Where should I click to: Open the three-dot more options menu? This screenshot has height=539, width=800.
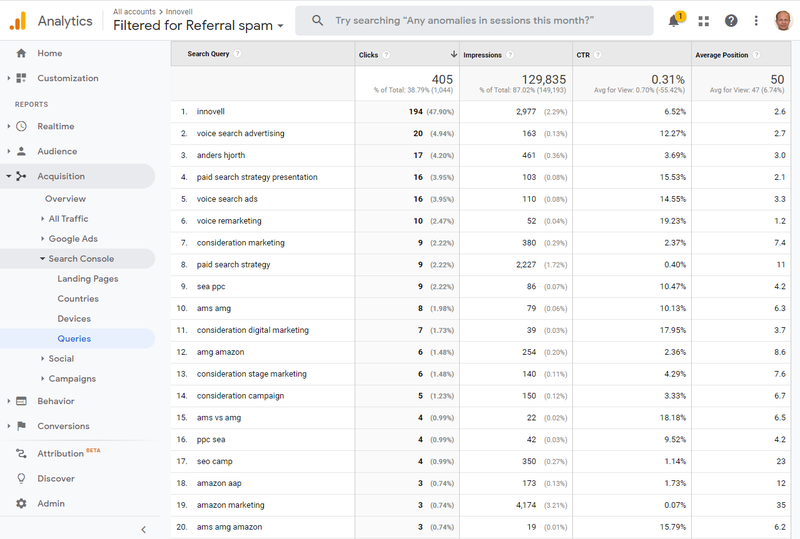coord(756,20)
